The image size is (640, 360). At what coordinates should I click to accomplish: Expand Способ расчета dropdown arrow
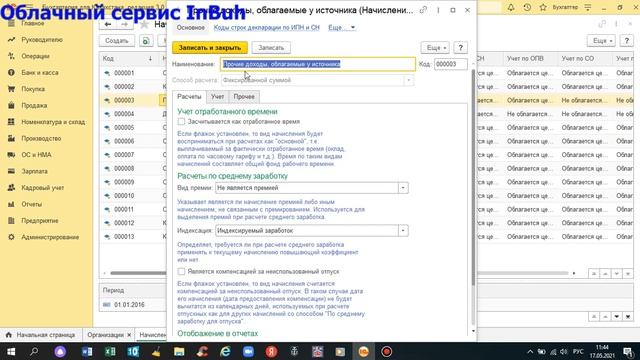tap(409, 80)
